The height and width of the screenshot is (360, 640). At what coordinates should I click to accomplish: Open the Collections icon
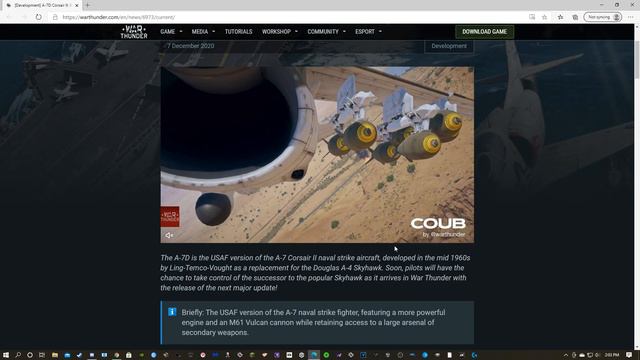pos(575,17)
